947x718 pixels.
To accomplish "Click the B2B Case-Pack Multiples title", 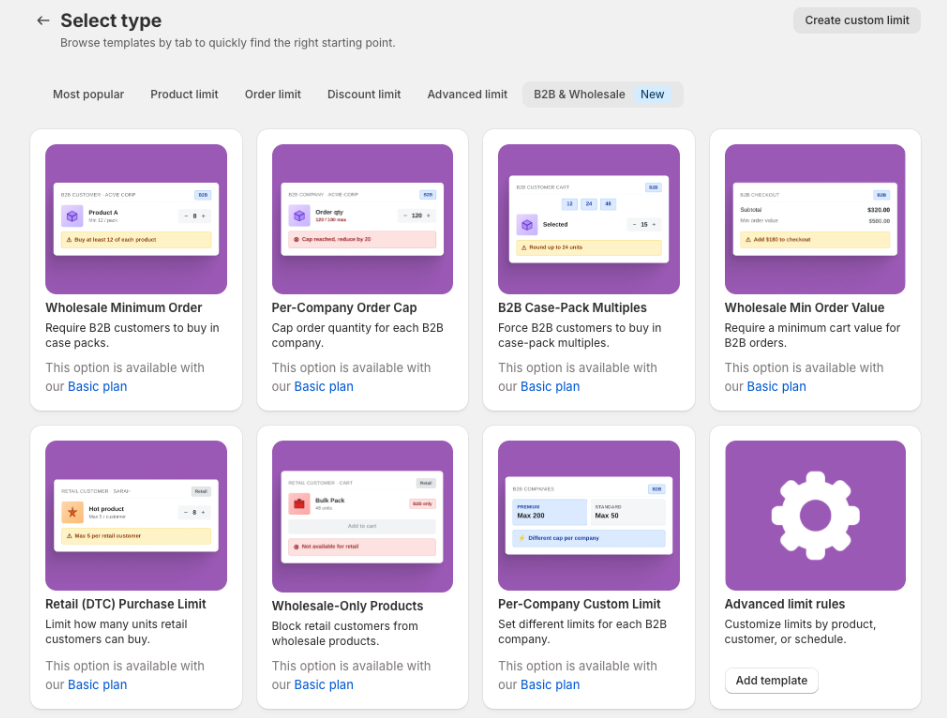I will (x=572, y=307).
